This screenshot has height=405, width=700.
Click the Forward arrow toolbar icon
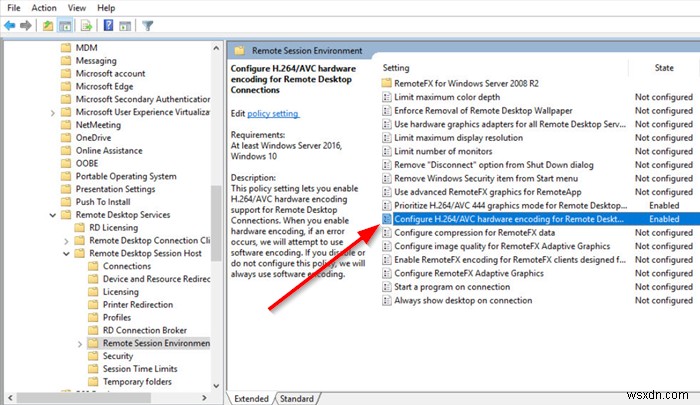(26, 26)
